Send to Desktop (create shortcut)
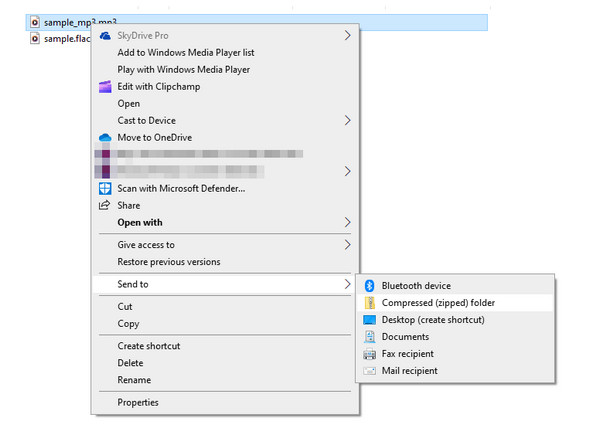Screen dimensions: 600x425 (x=455, y=320)
